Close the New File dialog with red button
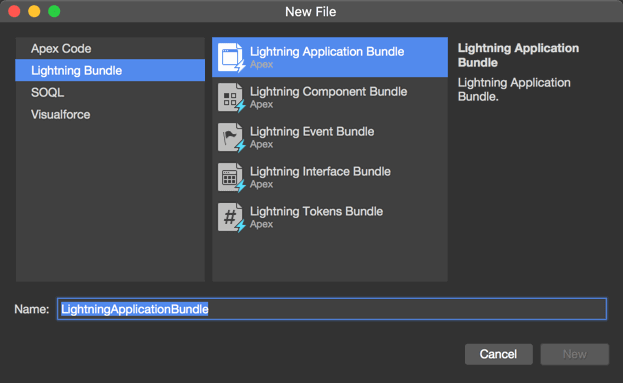623x383 pixels. [x=14, y=12]
